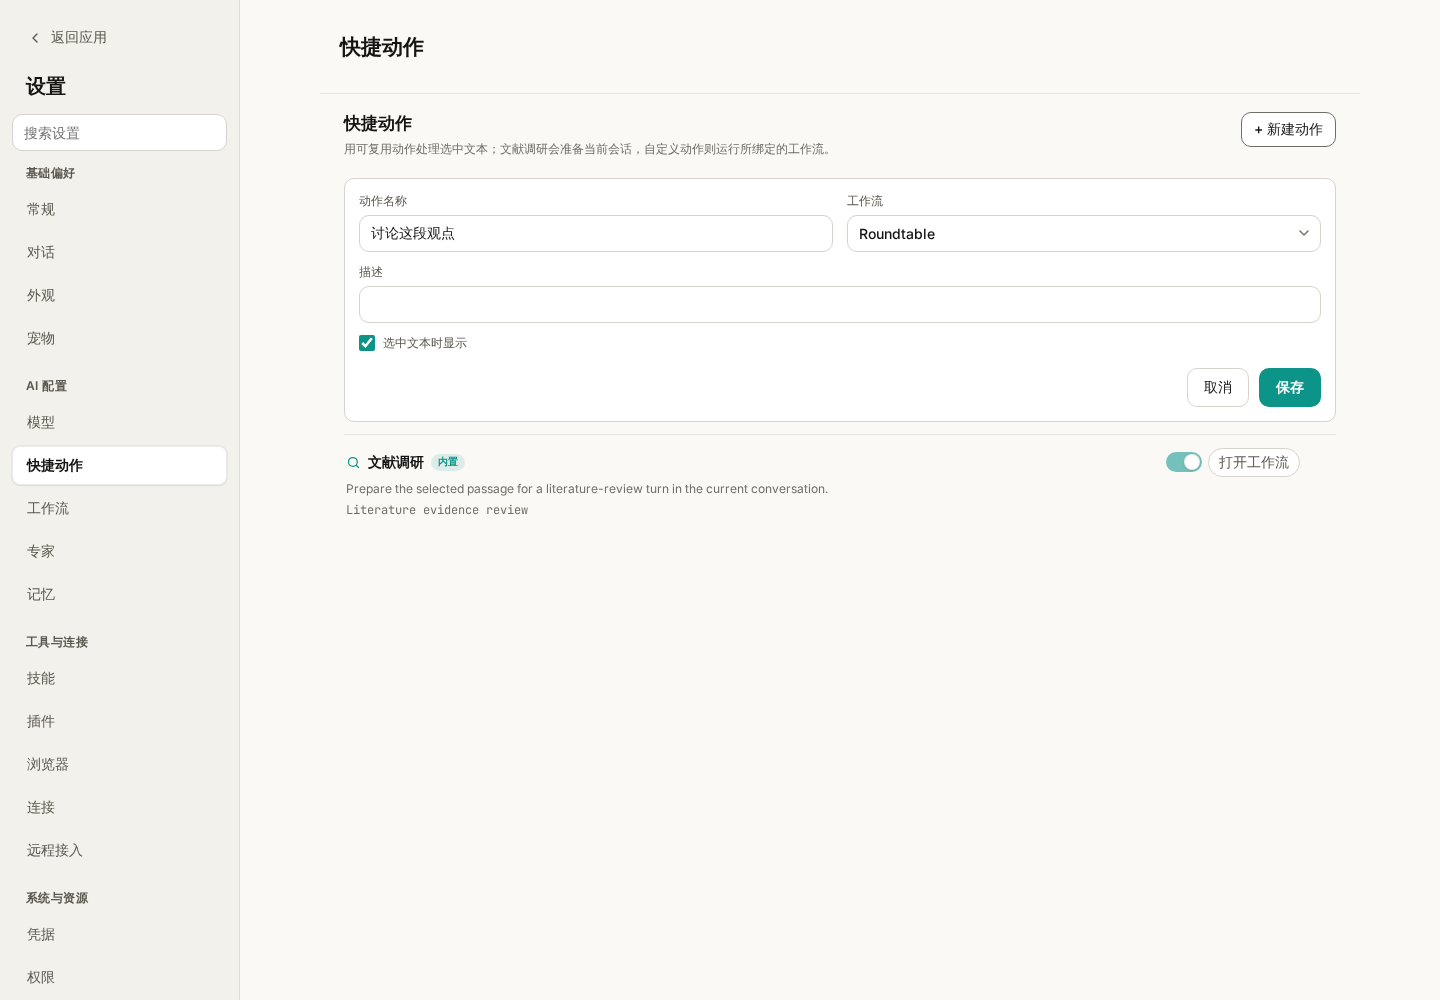Select 插件 in the sidebar
The image size is (1440, 1000).
120,722
